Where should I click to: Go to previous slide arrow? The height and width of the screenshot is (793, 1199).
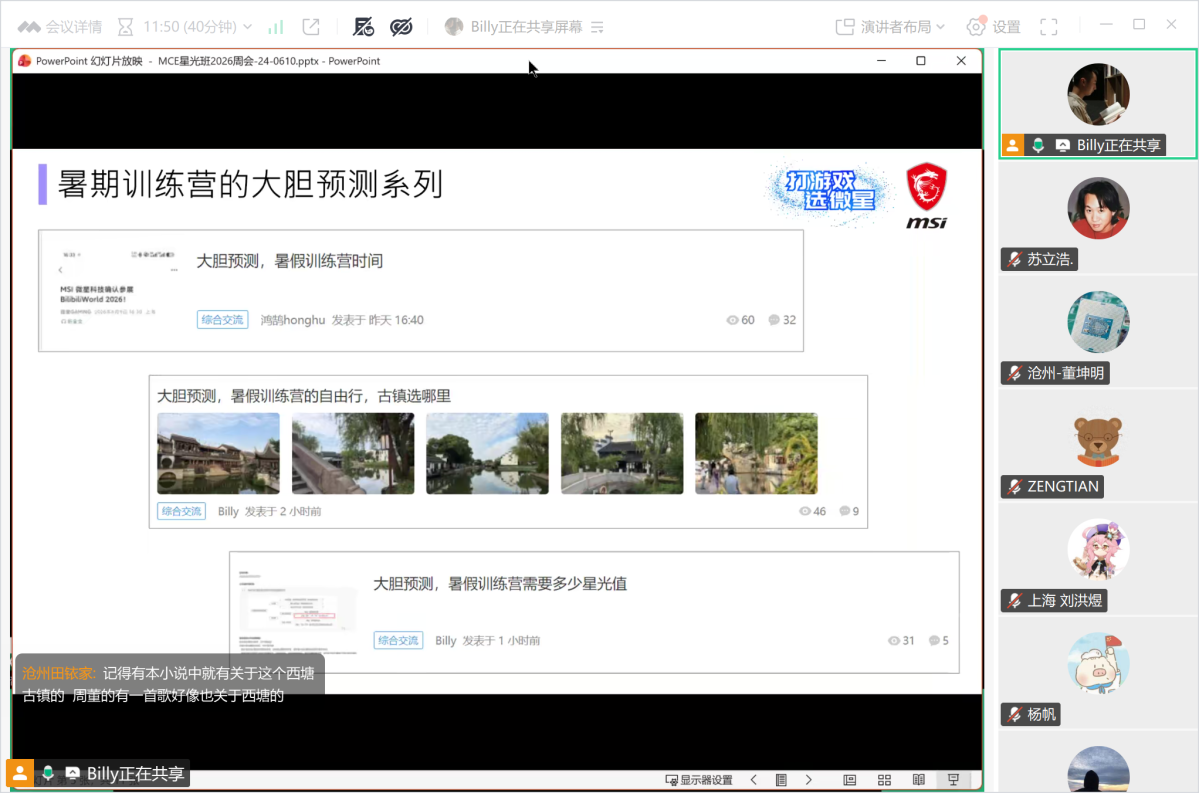pyautogui.click(x=754, y=780)
